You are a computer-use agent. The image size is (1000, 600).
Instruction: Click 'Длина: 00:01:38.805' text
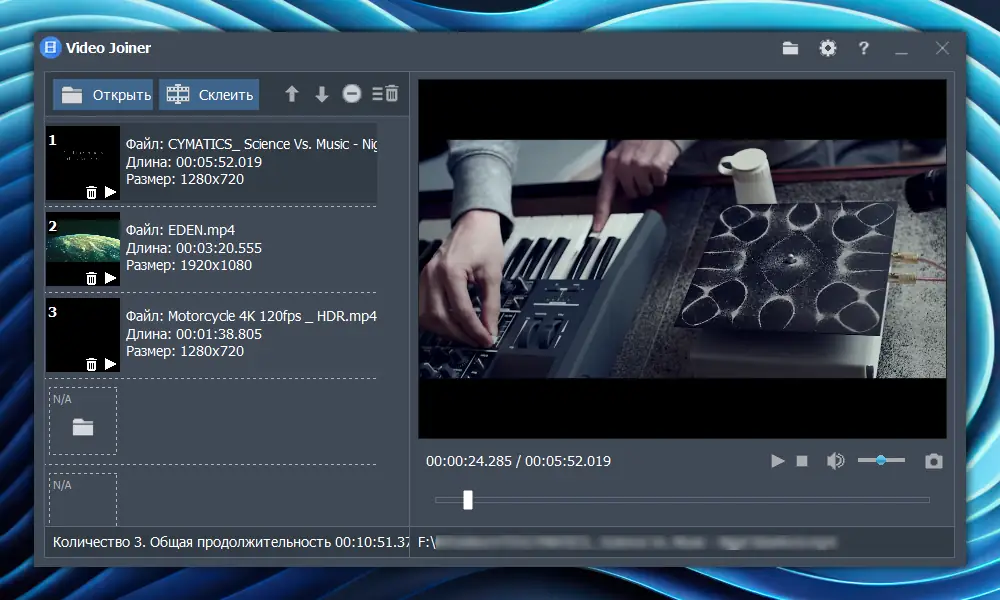point(194,334)
